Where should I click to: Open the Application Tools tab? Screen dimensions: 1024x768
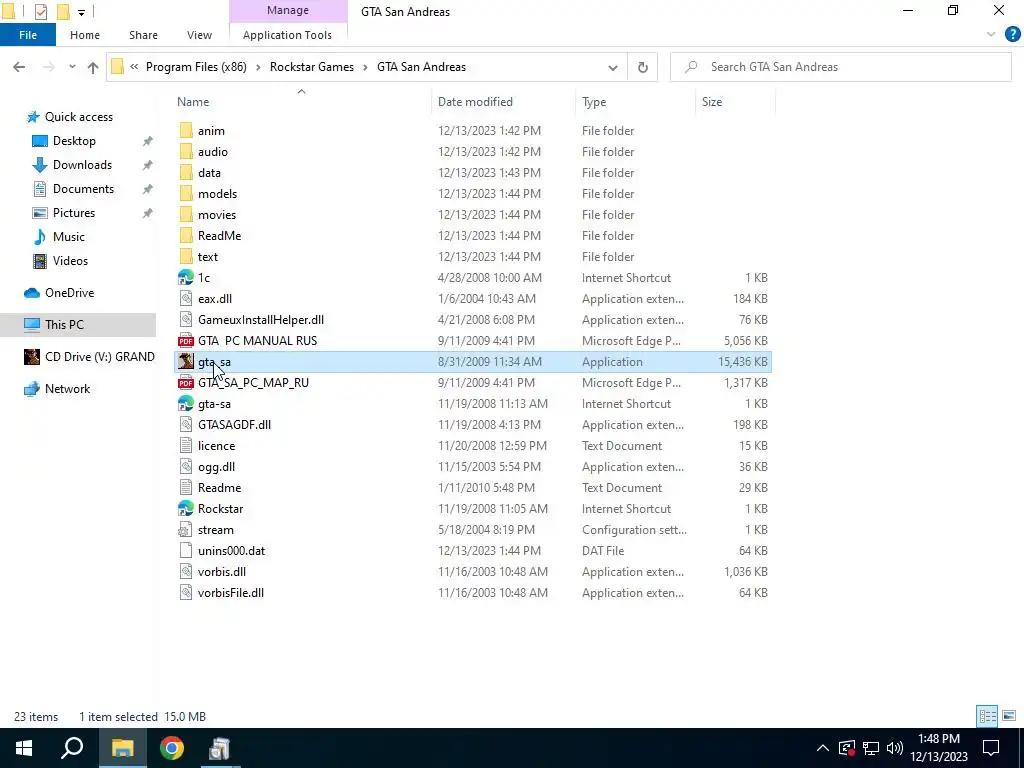287,35
